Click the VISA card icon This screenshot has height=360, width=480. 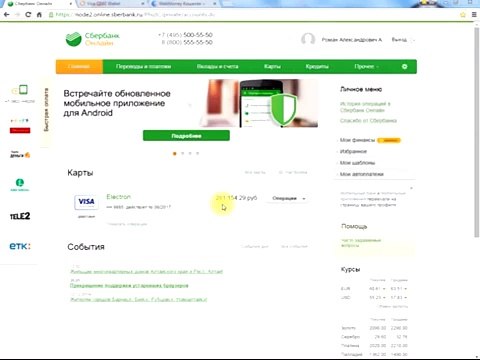pos(86,202)
